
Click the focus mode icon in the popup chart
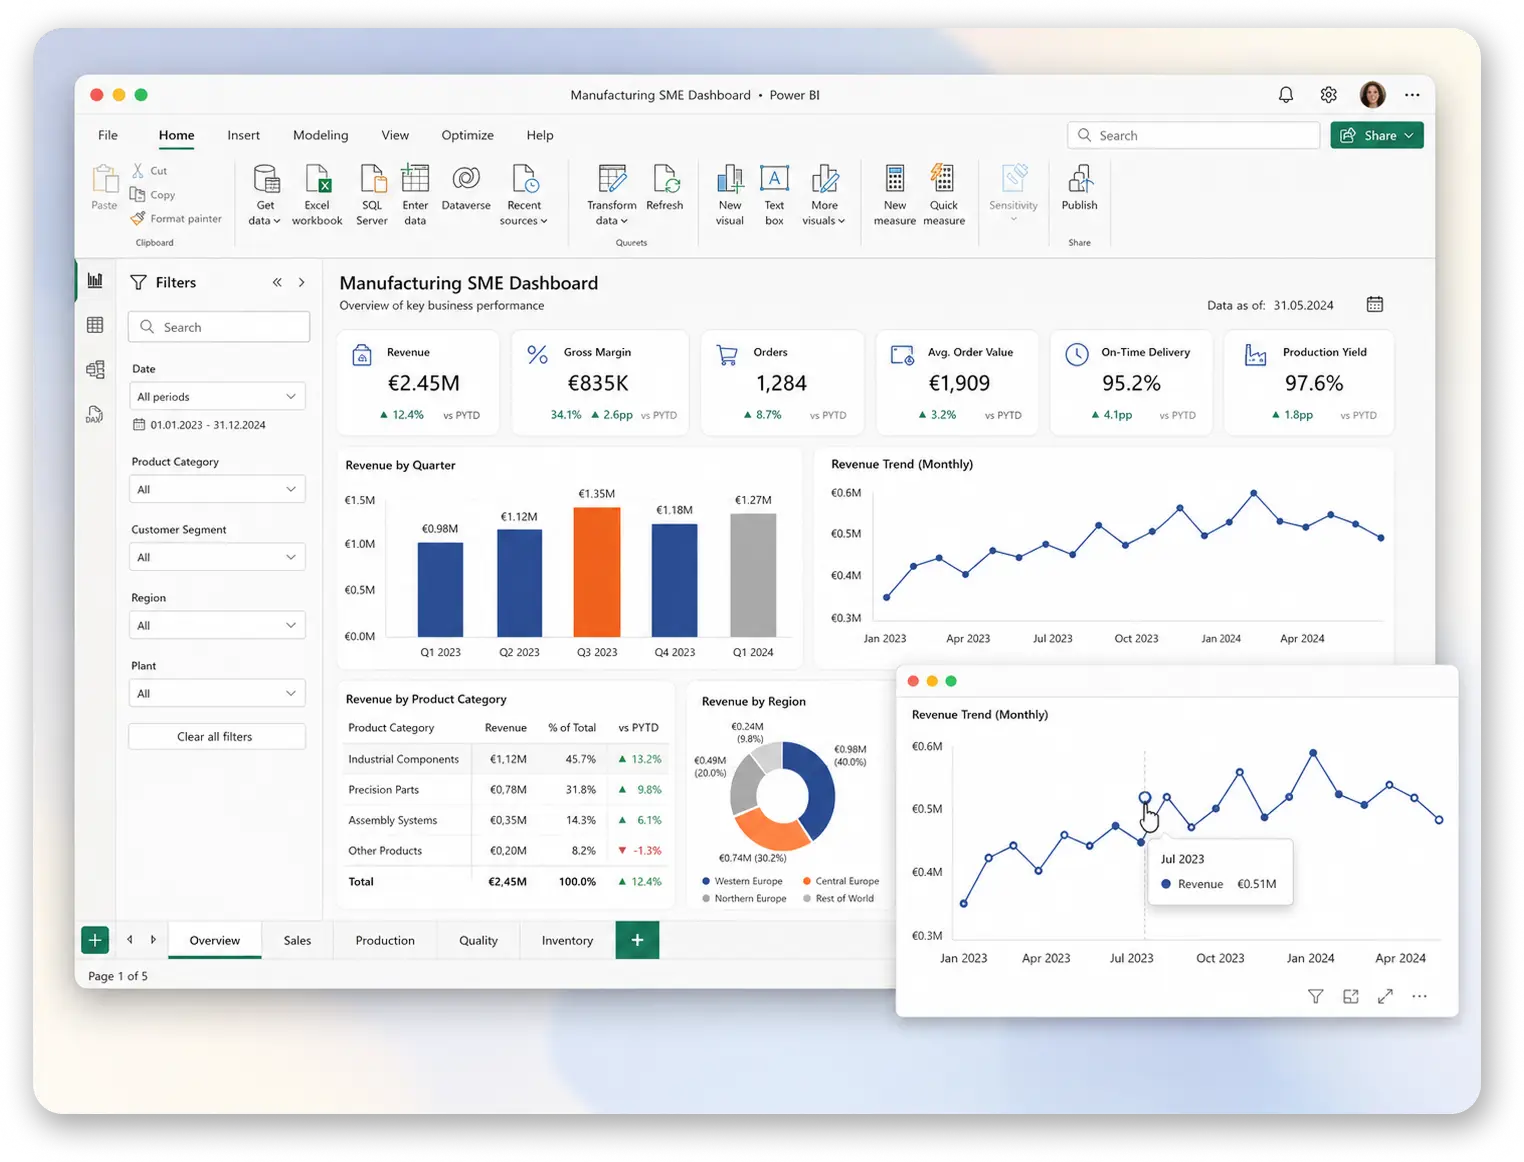tap(1351, 996)
